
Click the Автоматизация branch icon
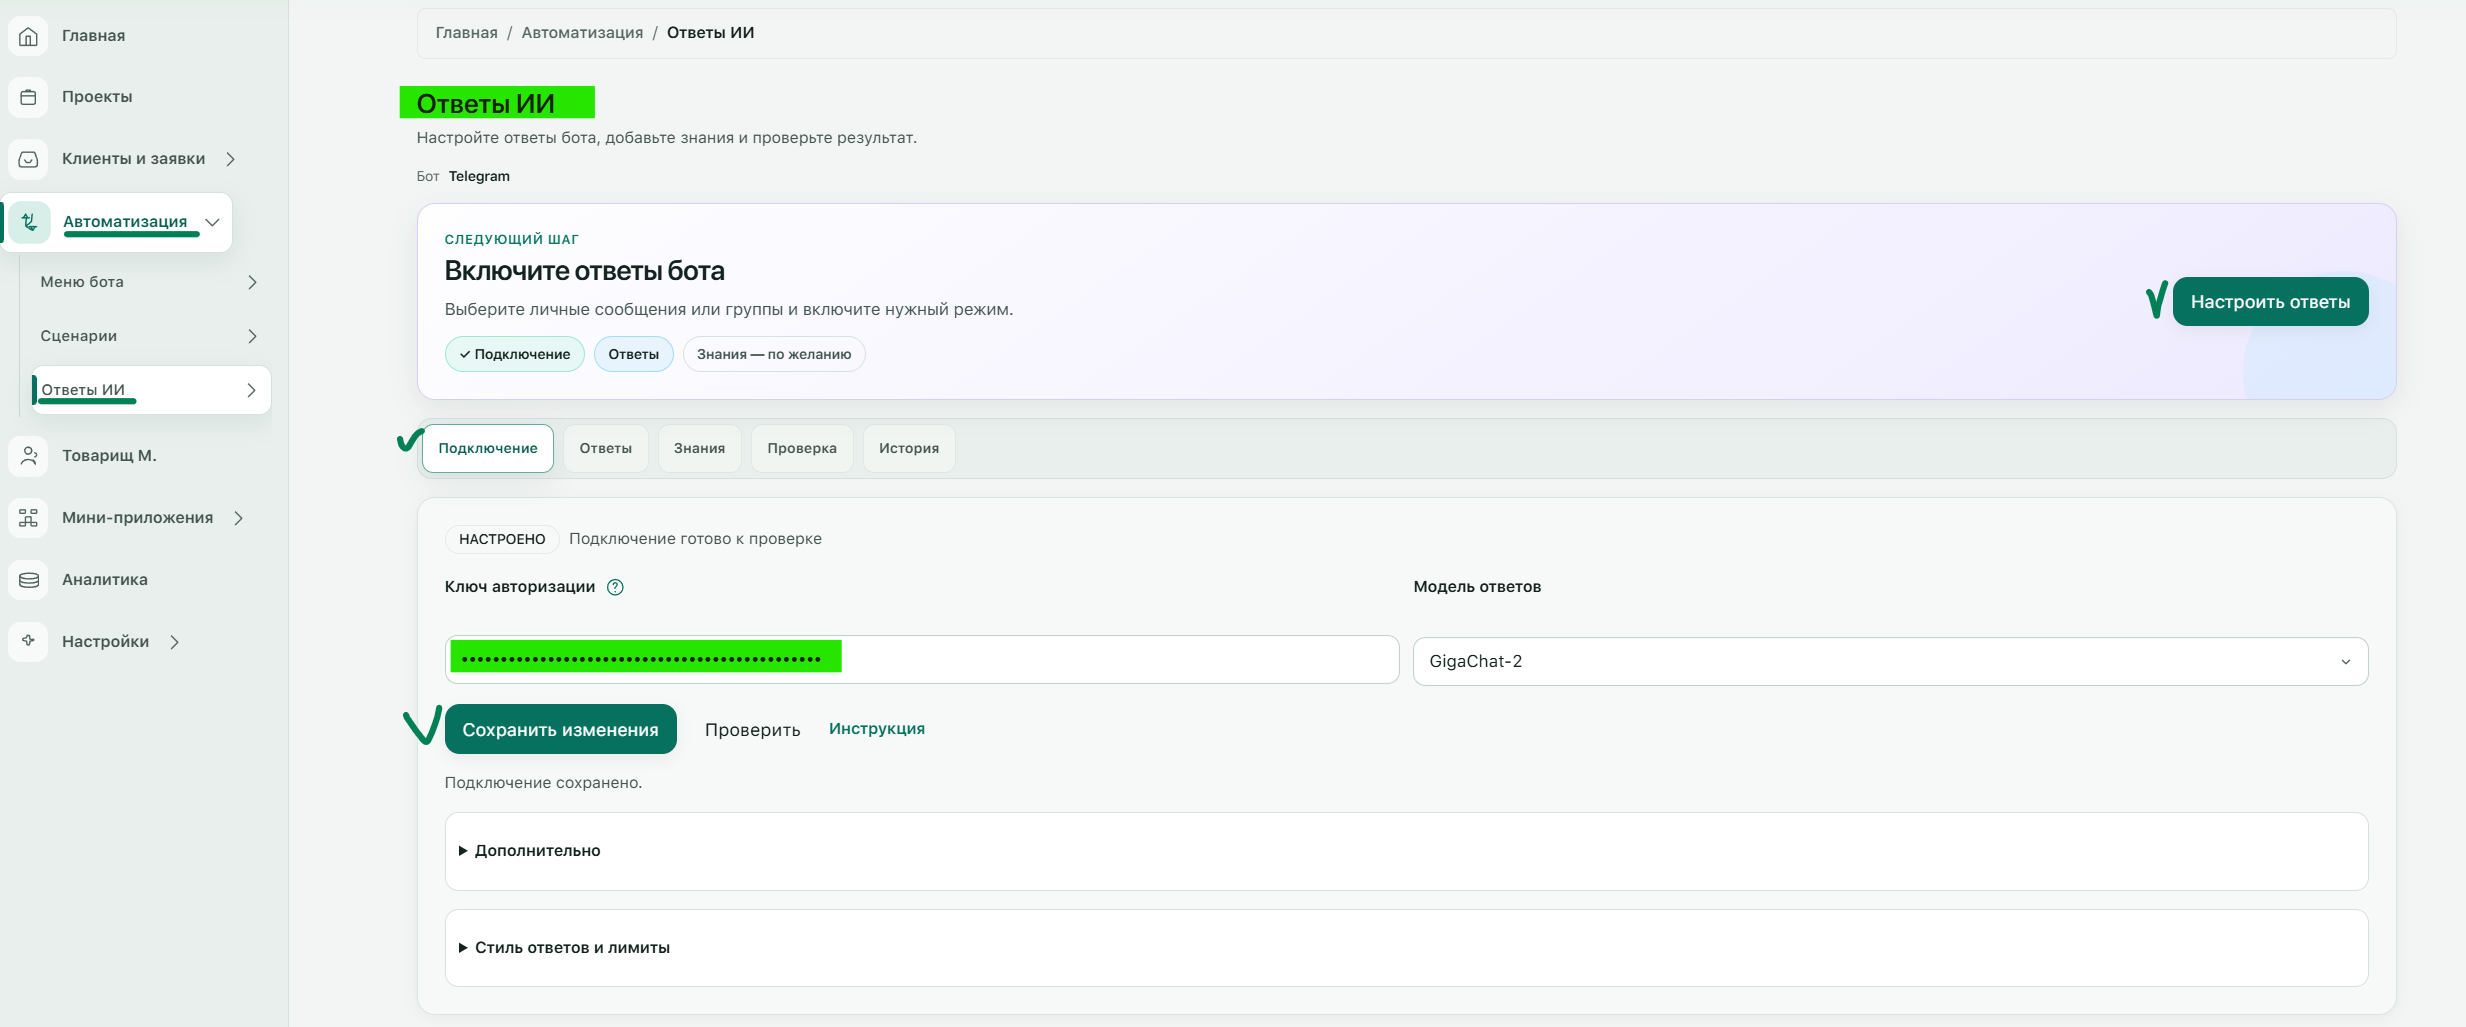(30, 222)
